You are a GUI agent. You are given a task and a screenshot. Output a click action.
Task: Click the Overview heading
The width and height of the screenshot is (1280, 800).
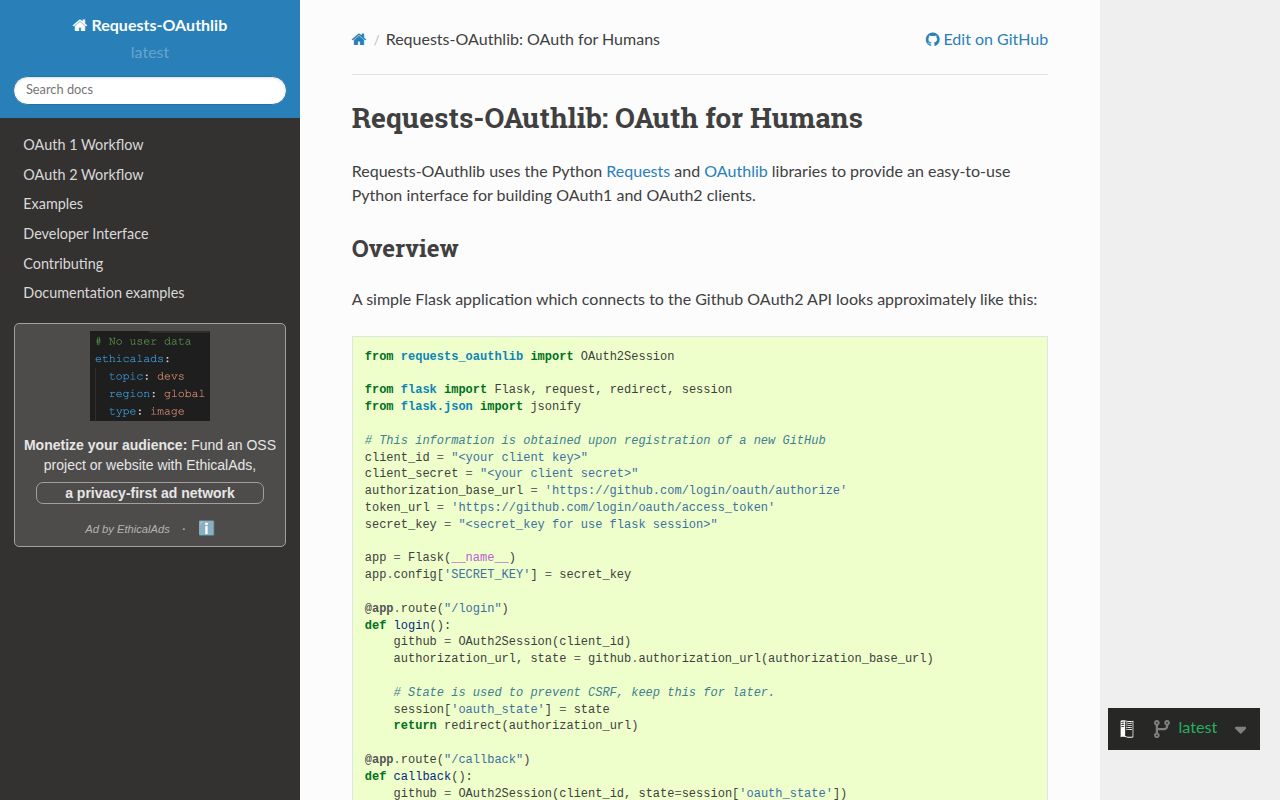(x=405, y=249)
